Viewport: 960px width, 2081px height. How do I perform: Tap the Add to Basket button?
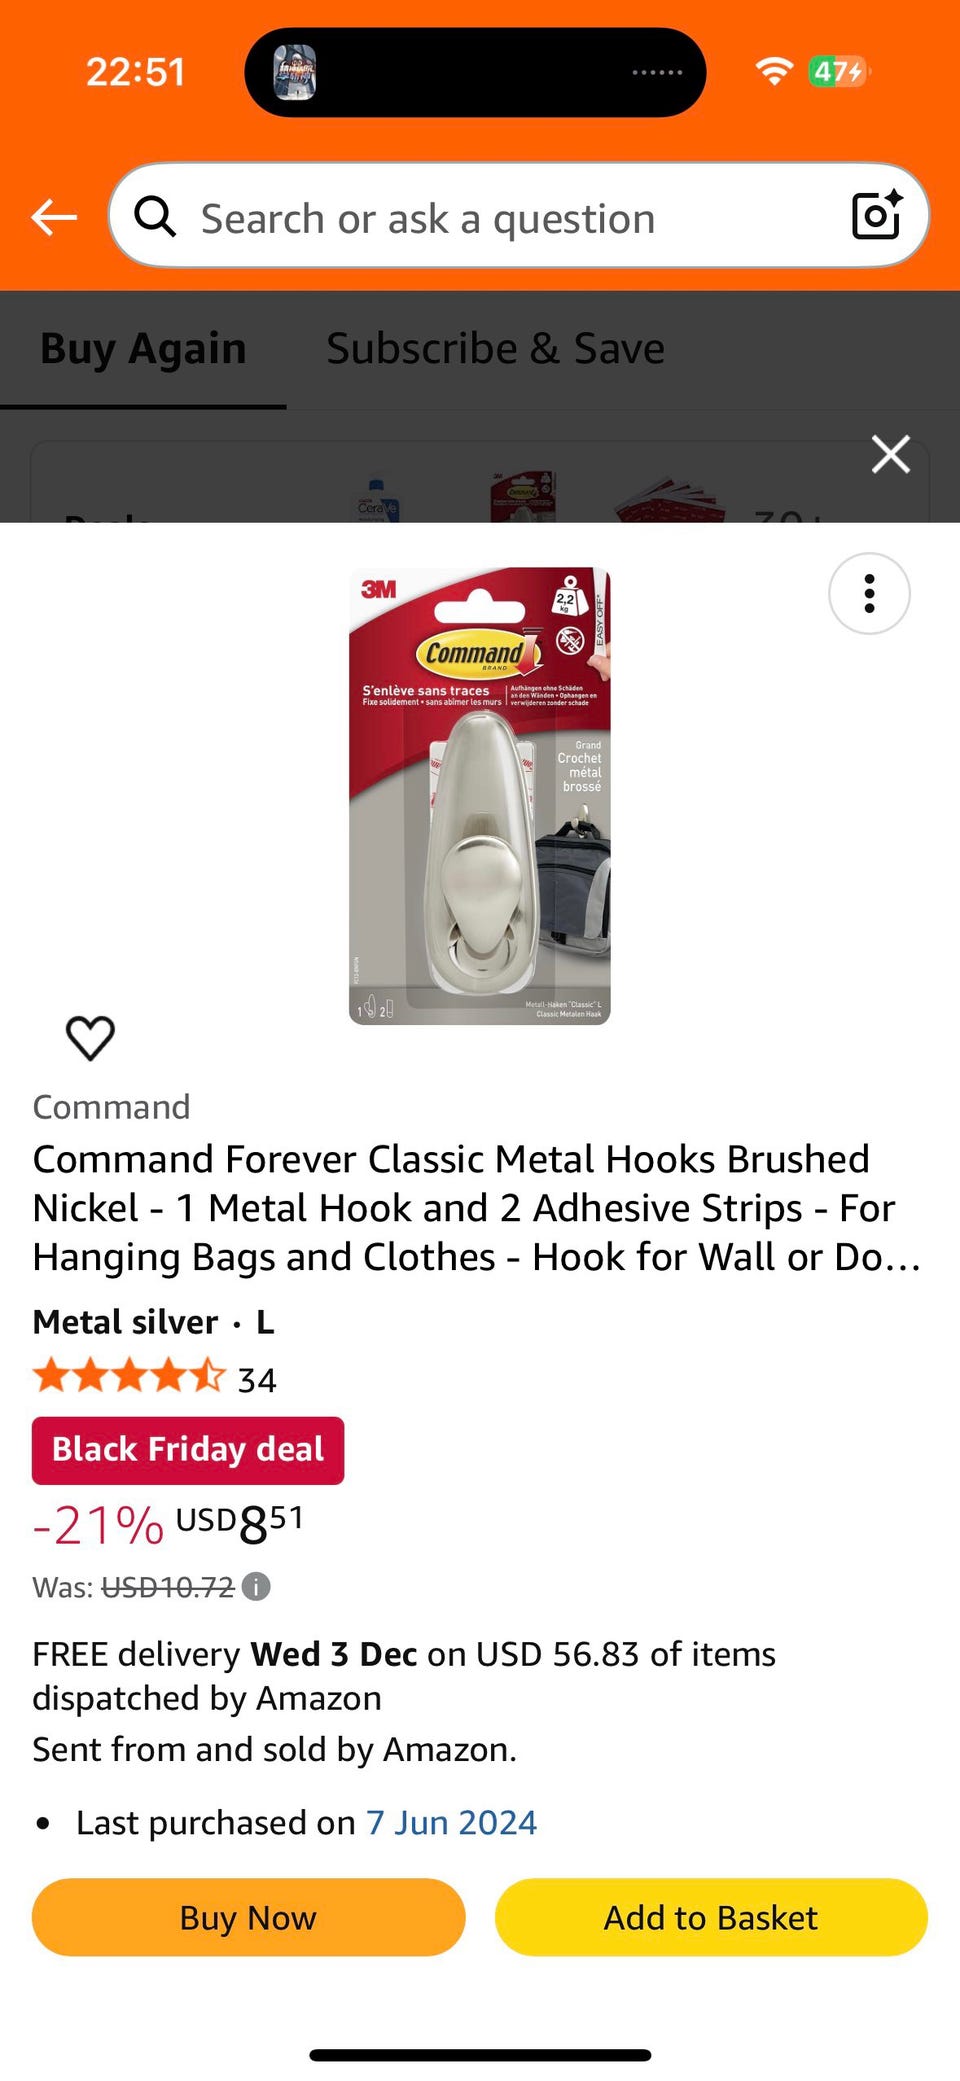coord(711,1917)
